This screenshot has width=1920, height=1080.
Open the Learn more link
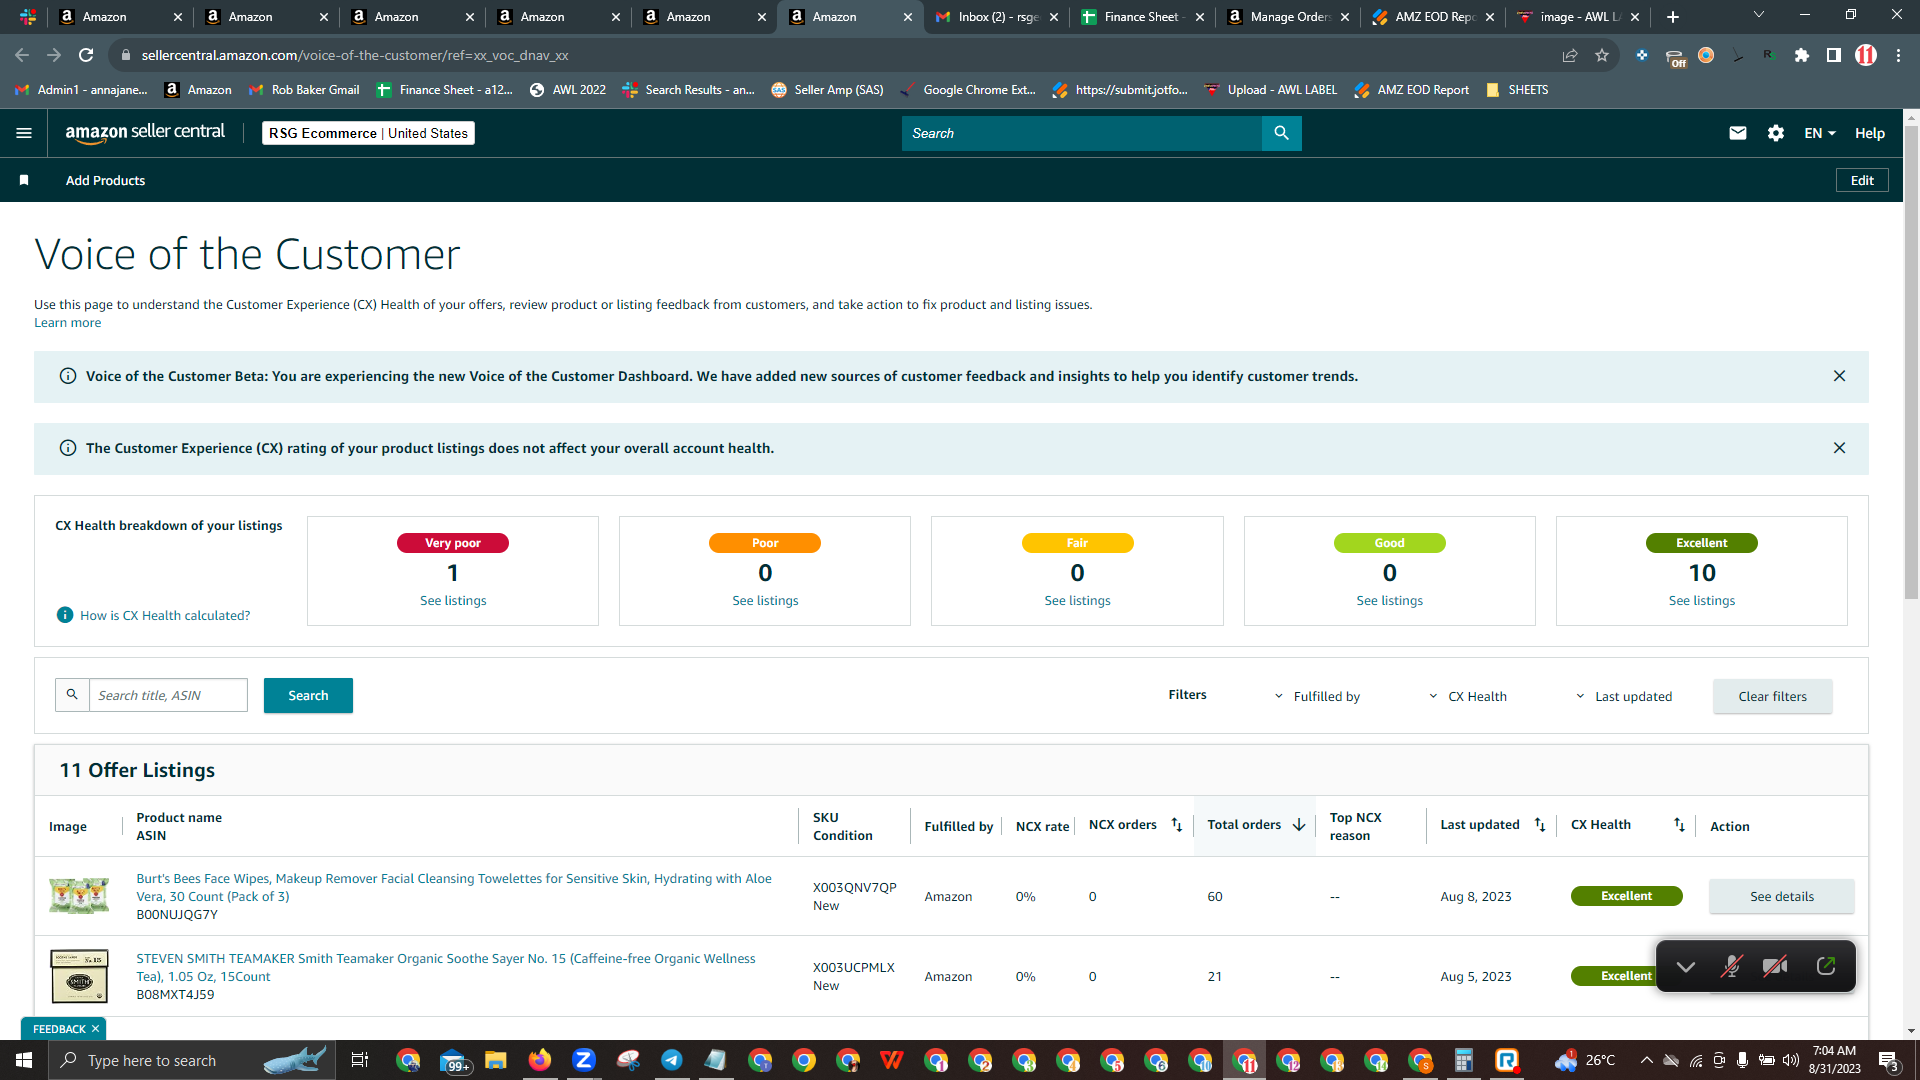click(67, 322)
